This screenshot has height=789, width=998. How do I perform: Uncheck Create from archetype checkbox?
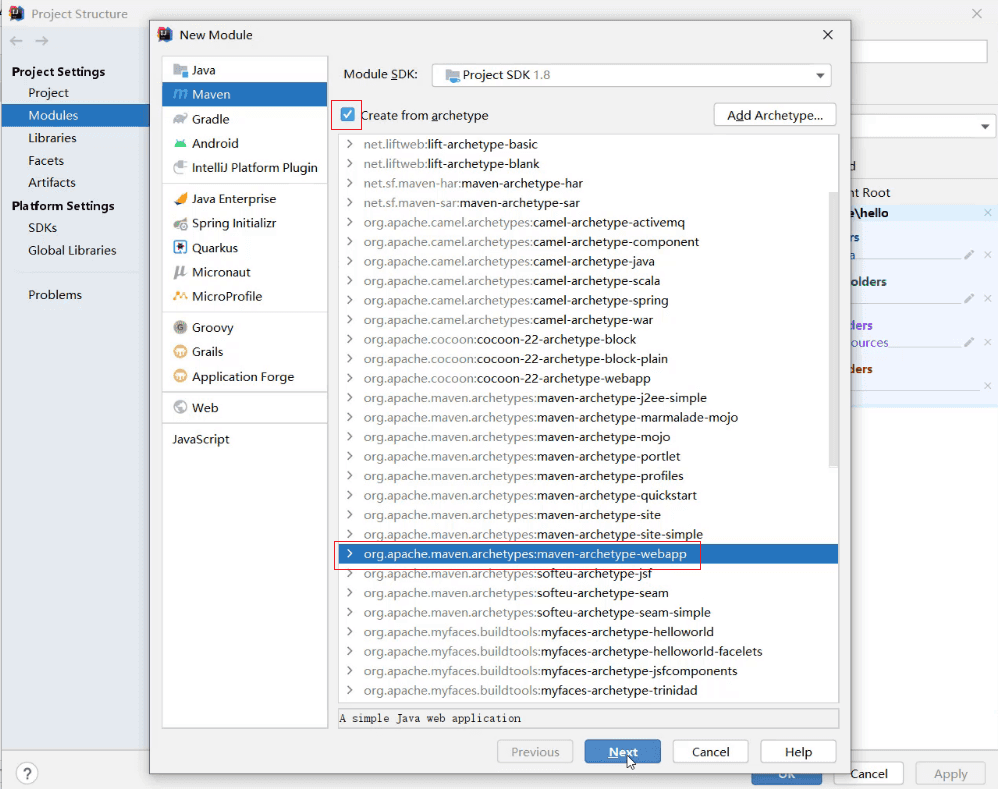[x=348, y=115]
